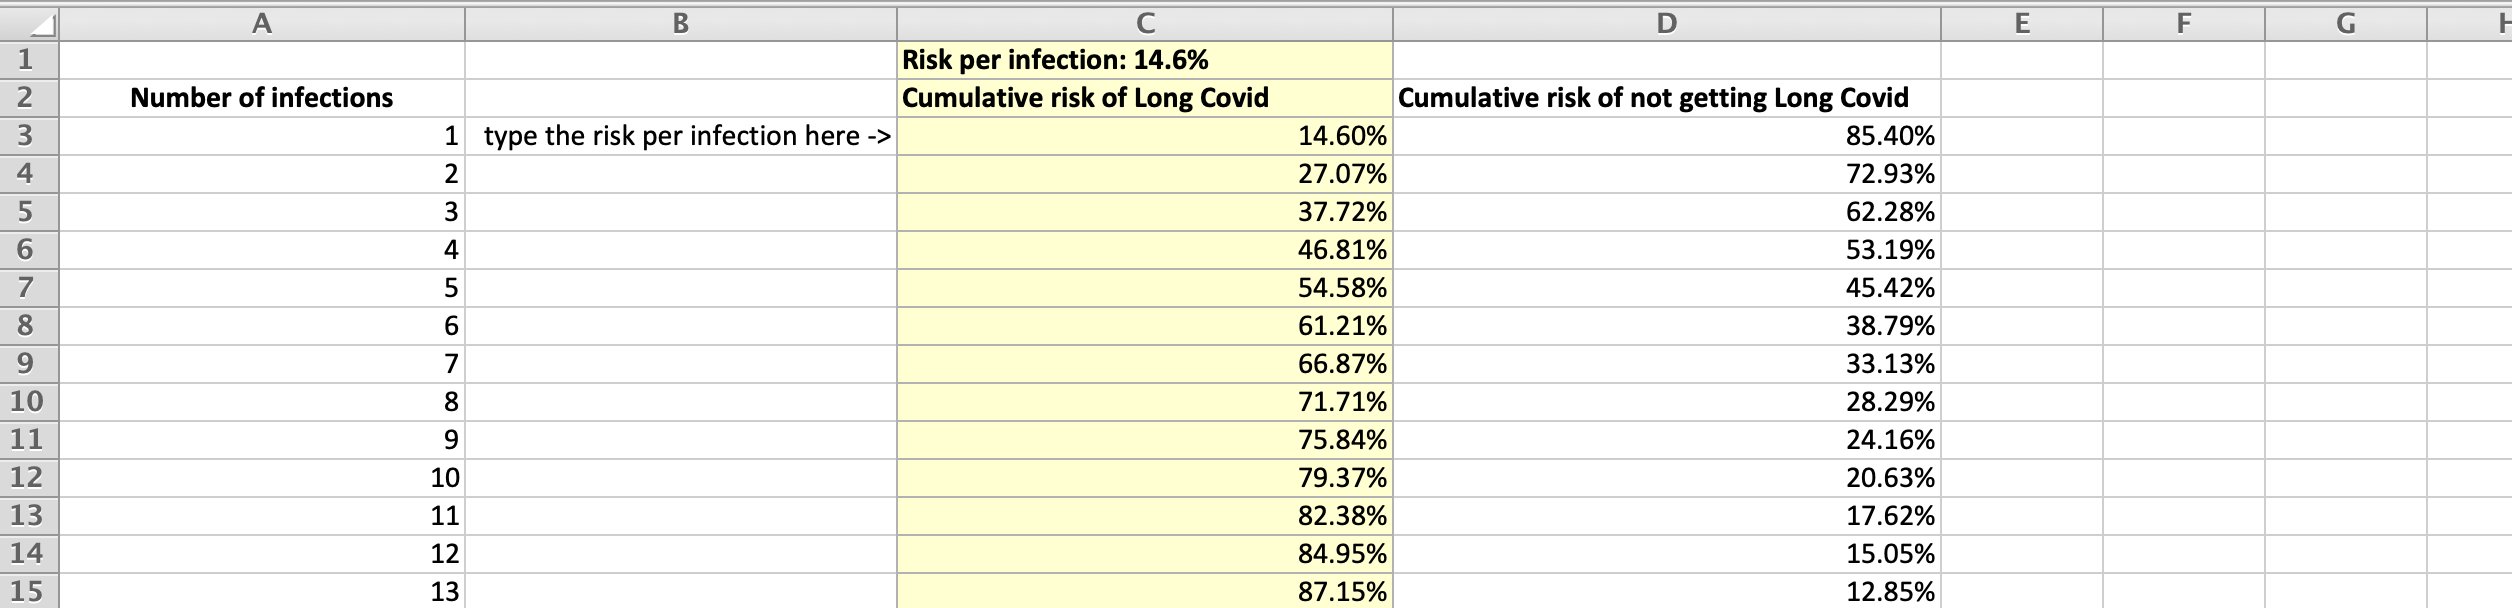The height and width of the screenshot is (608, 2512).
Task: Click 'Cumulative risk of Long Covid' cell
Action: coord(1144,98)
